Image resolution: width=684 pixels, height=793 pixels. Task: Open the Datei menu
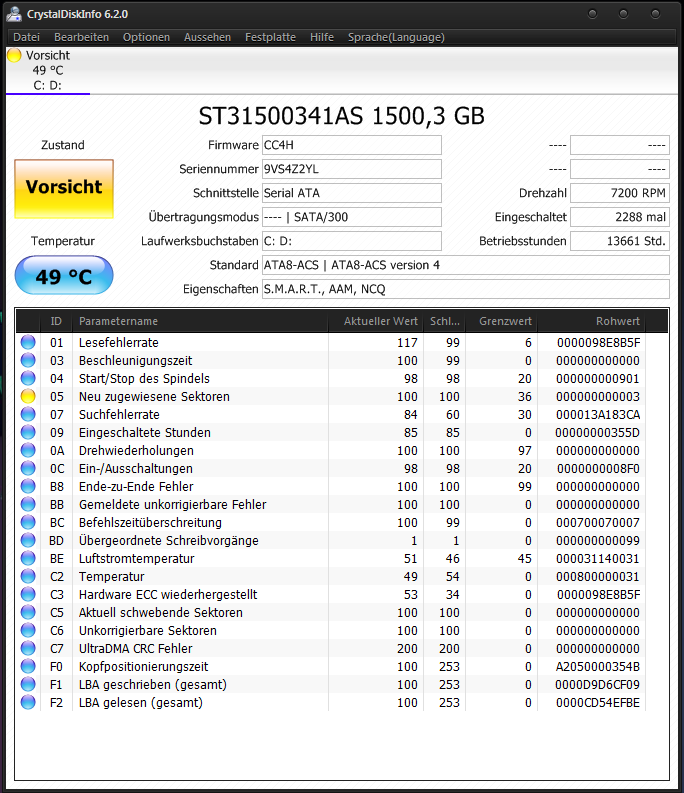pyautogui.click(x=26, y=37)
